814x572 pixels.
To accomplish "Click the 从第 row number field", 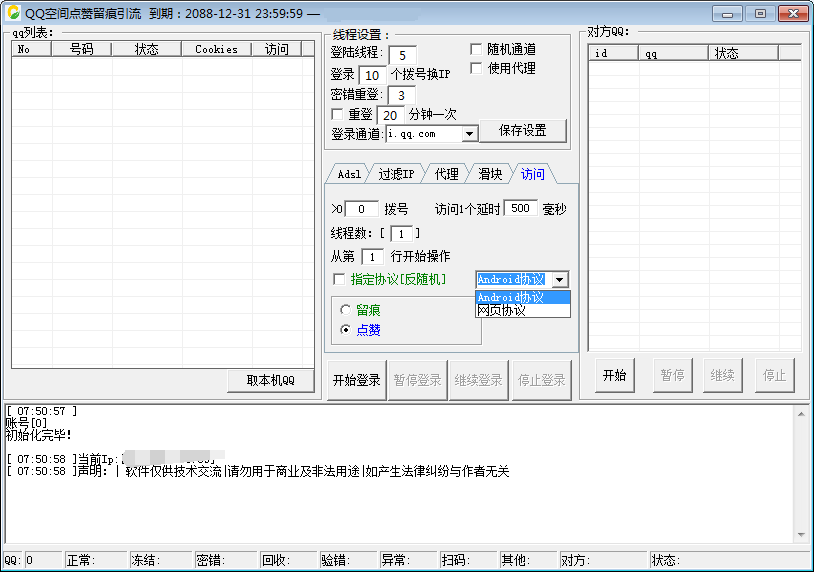I will pos(372,256).
